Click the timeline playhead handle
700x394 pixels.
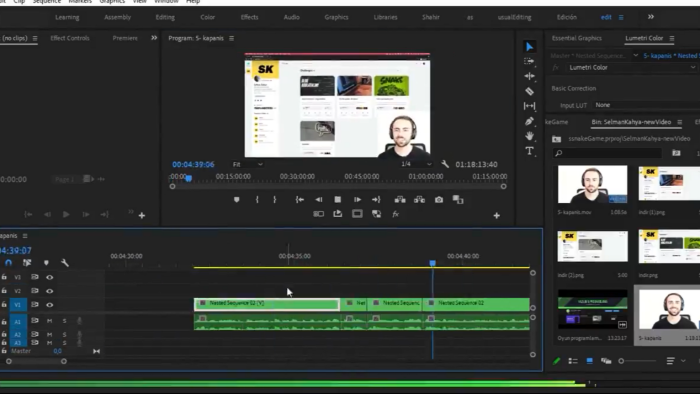(433, 263)
